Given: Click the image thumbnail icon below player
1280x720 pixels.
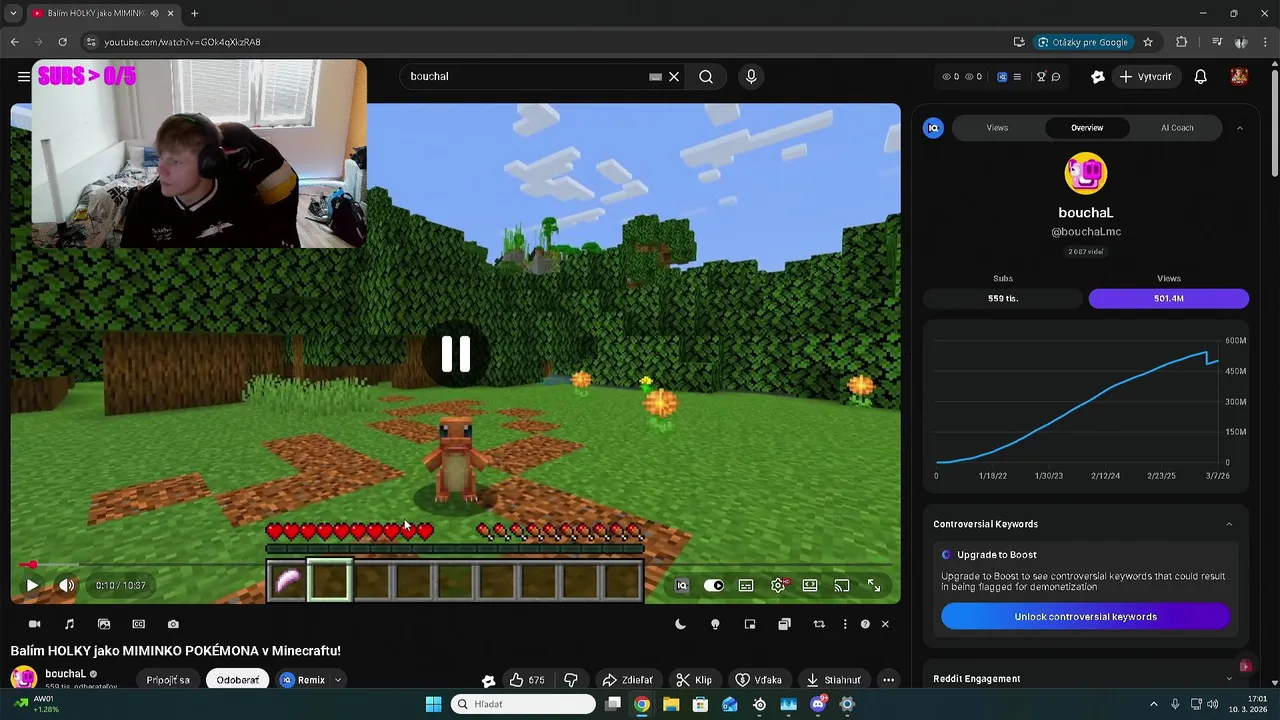Looking at the screenshot, I should [x=104, y=624].
